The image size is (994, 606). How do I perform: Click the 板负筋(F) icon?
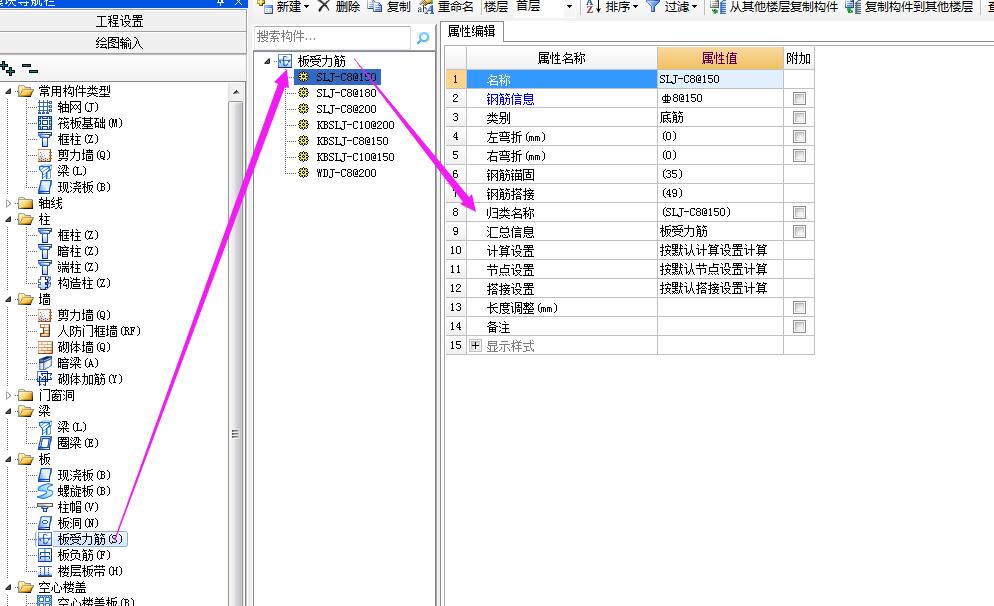click(45, 555)
